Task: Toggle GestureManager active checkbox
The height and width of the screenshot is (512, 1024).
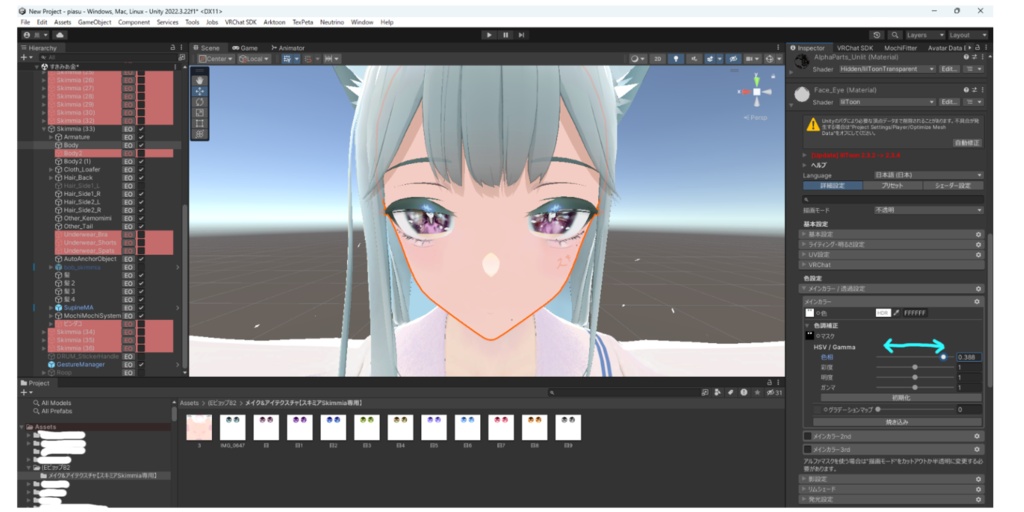Action: pyautogui.click(x=142, y=364)
